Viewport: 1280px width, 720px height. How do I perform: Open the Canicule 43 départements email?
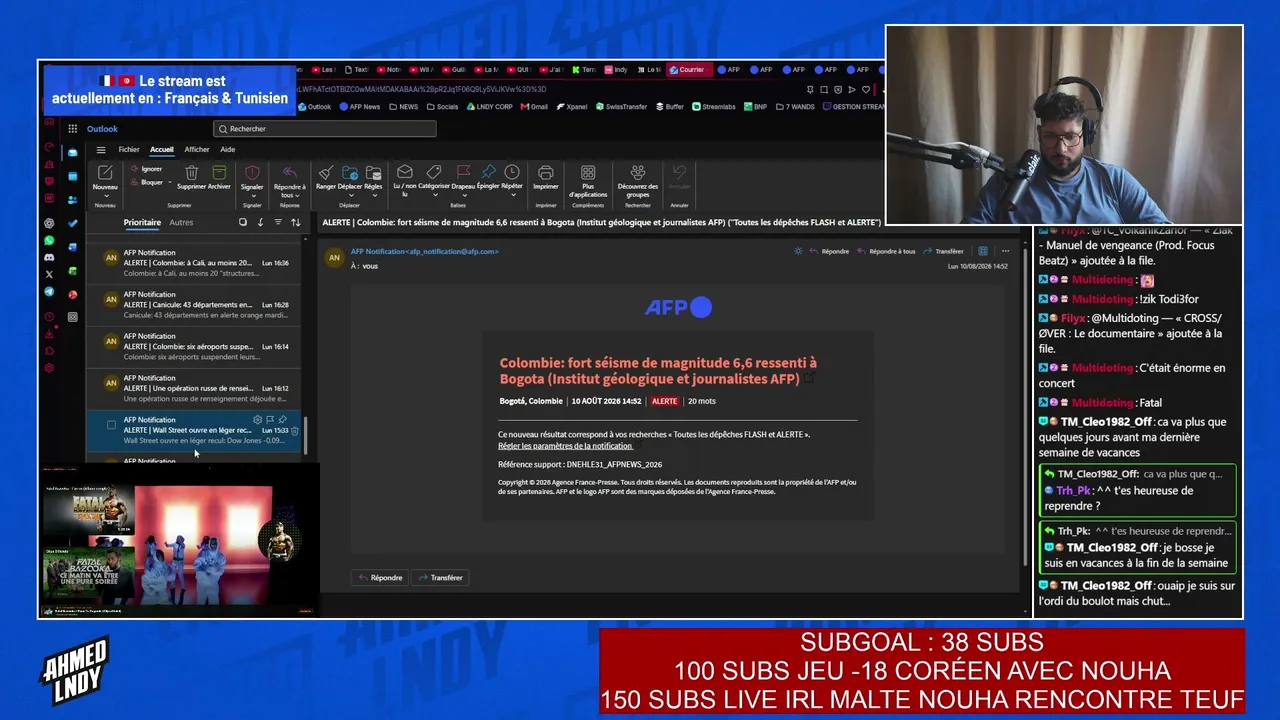(x=195, y=305)
